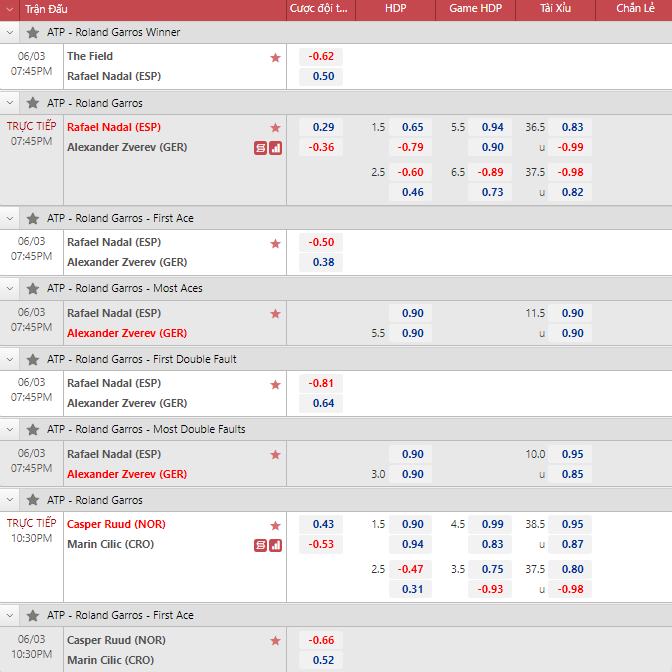Star the The Field vs Rafael Nadal match
The height and width of the screenshot is (672, 672).
point(275,57)
